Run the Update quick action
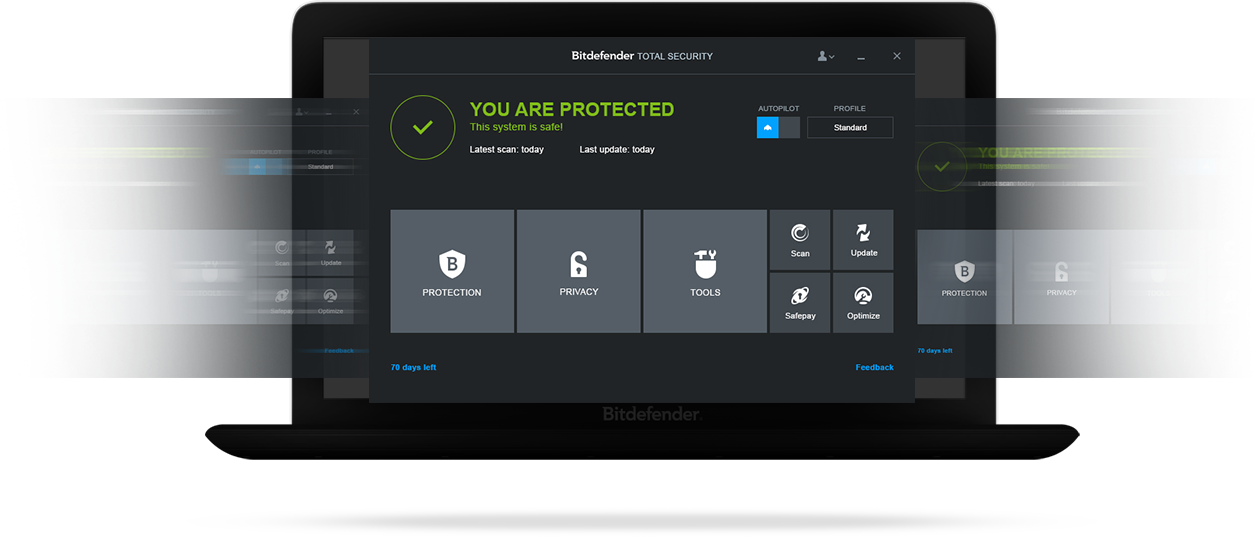This screenshot has height=538, width=1255. click(863, 240)
